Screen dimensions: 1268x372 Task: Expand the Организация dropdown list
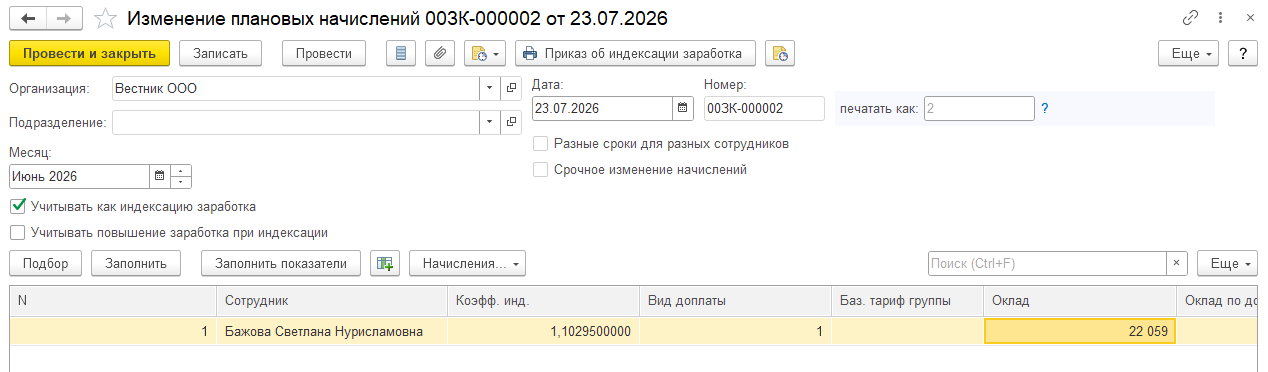[490, 88]
